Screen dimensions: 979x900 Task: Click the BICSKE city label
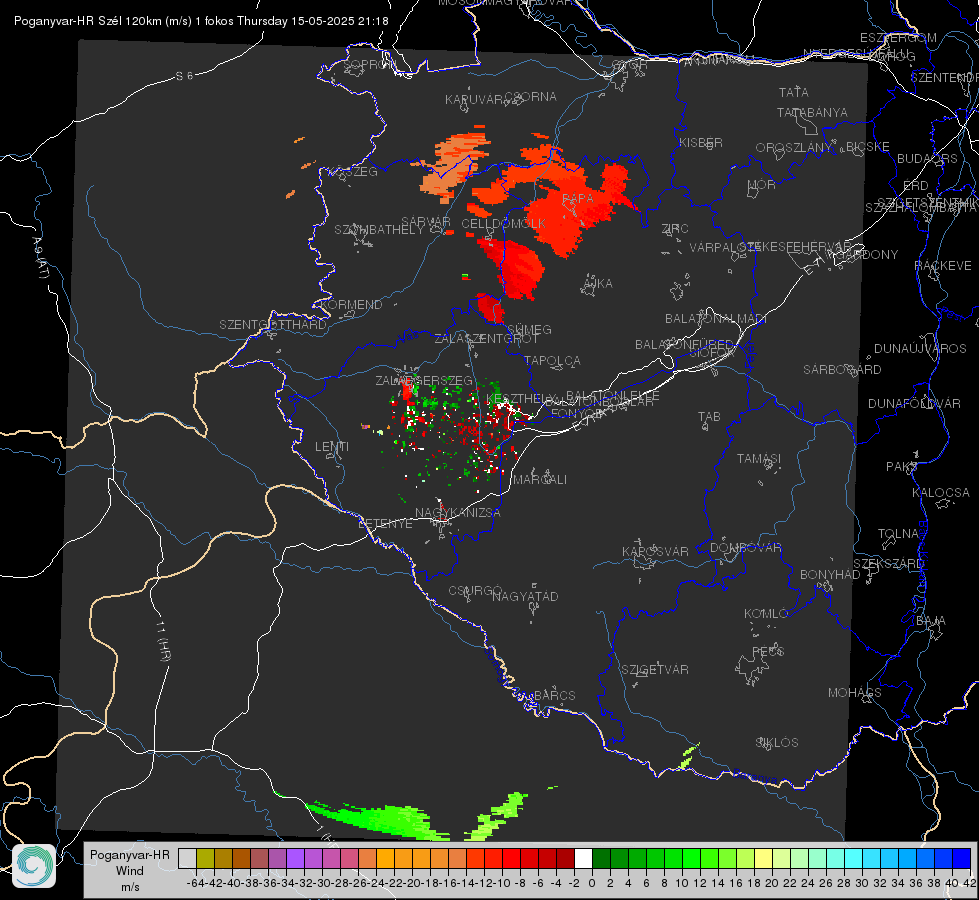pos(868,147)
